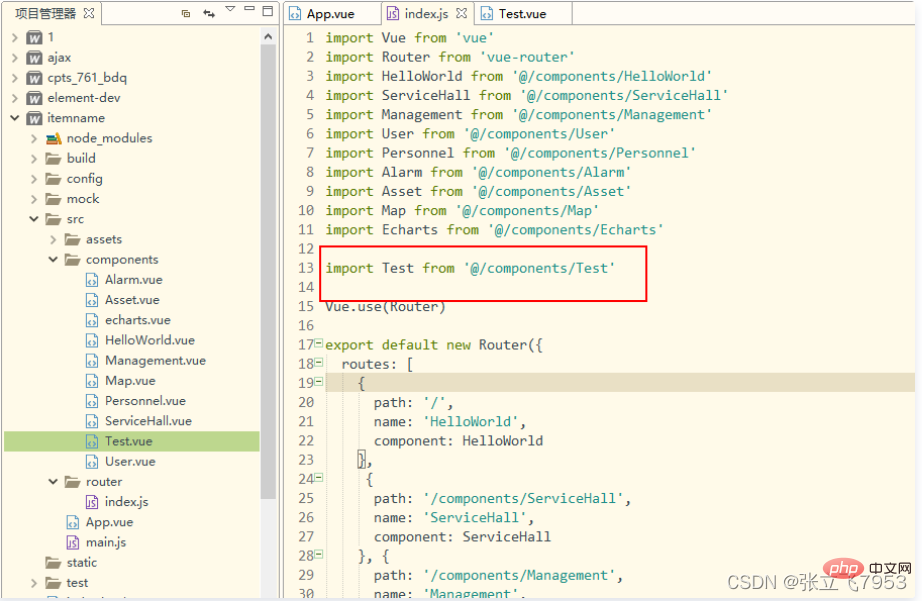The image size is (922, 601).
Task: Expand the build folder
Action: pos(34,158)
